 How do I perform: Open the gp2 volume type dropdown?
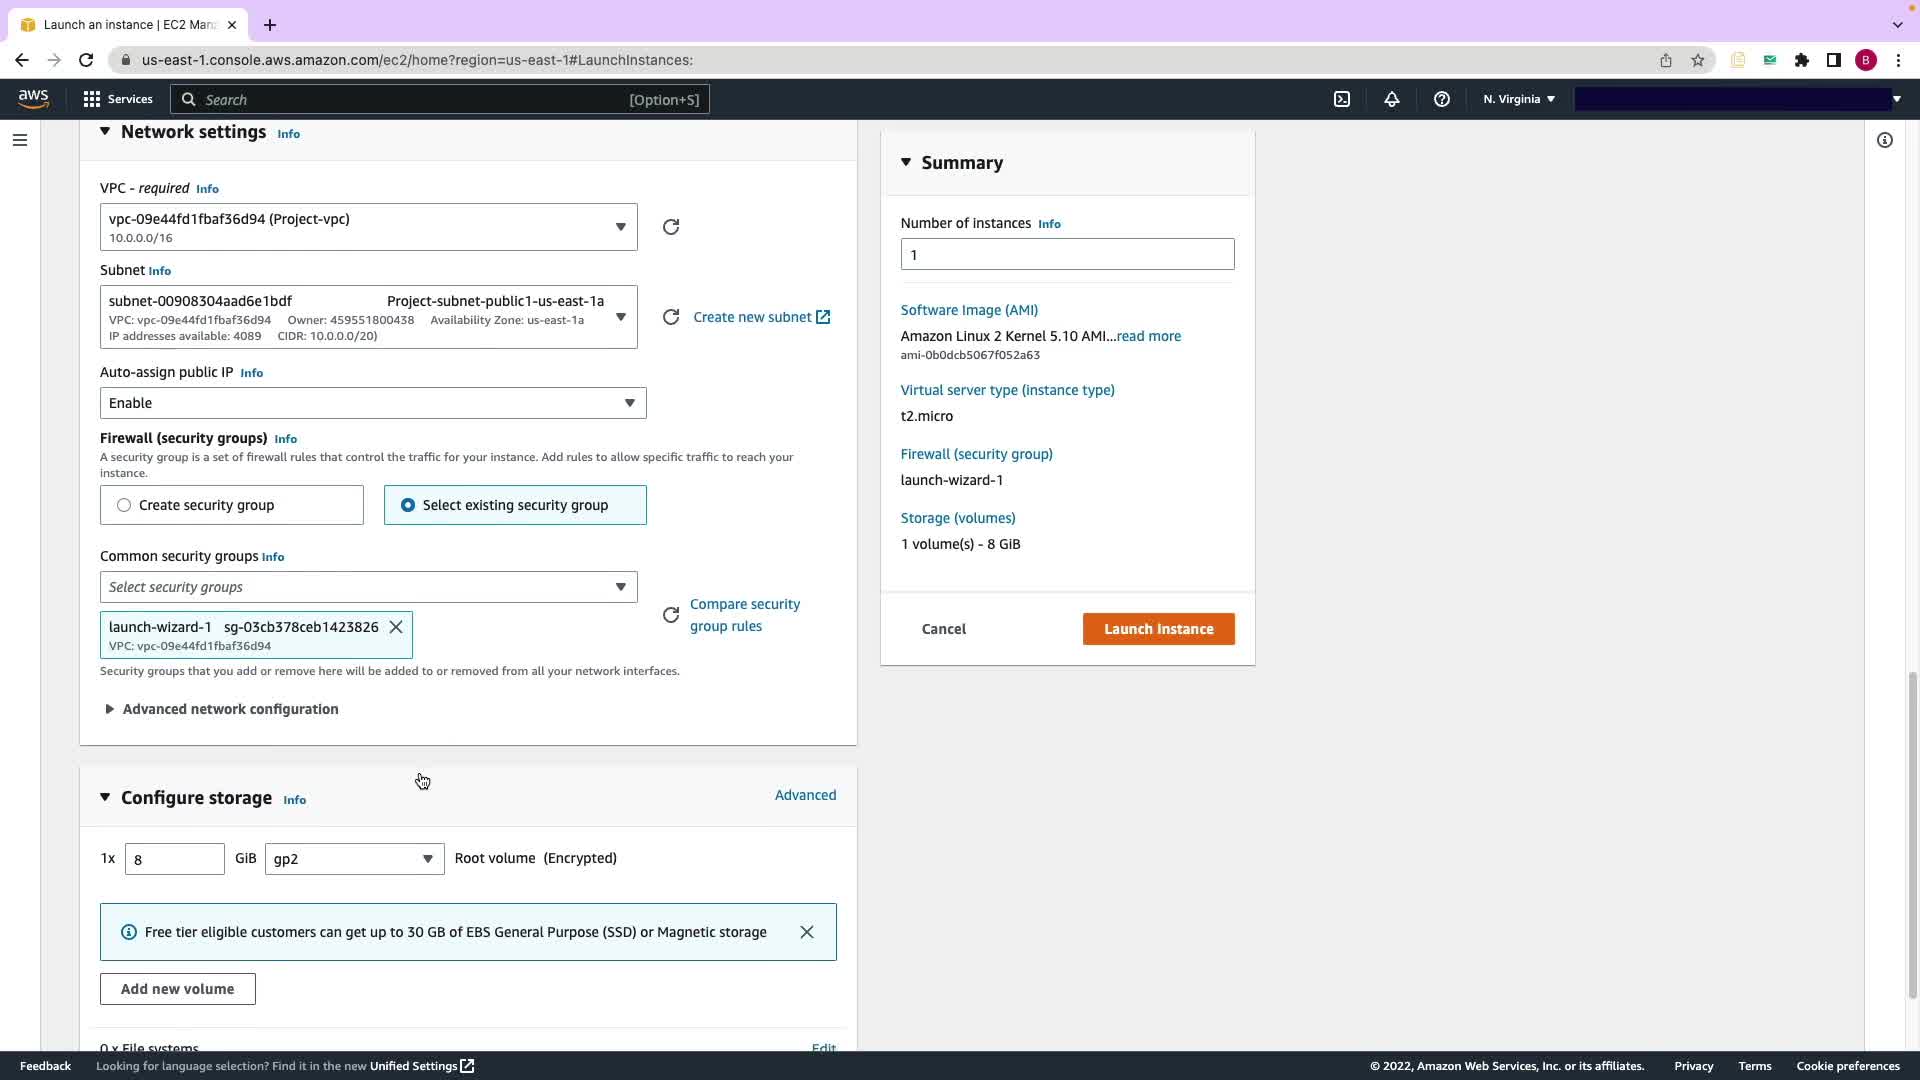[x=354, y=859]
